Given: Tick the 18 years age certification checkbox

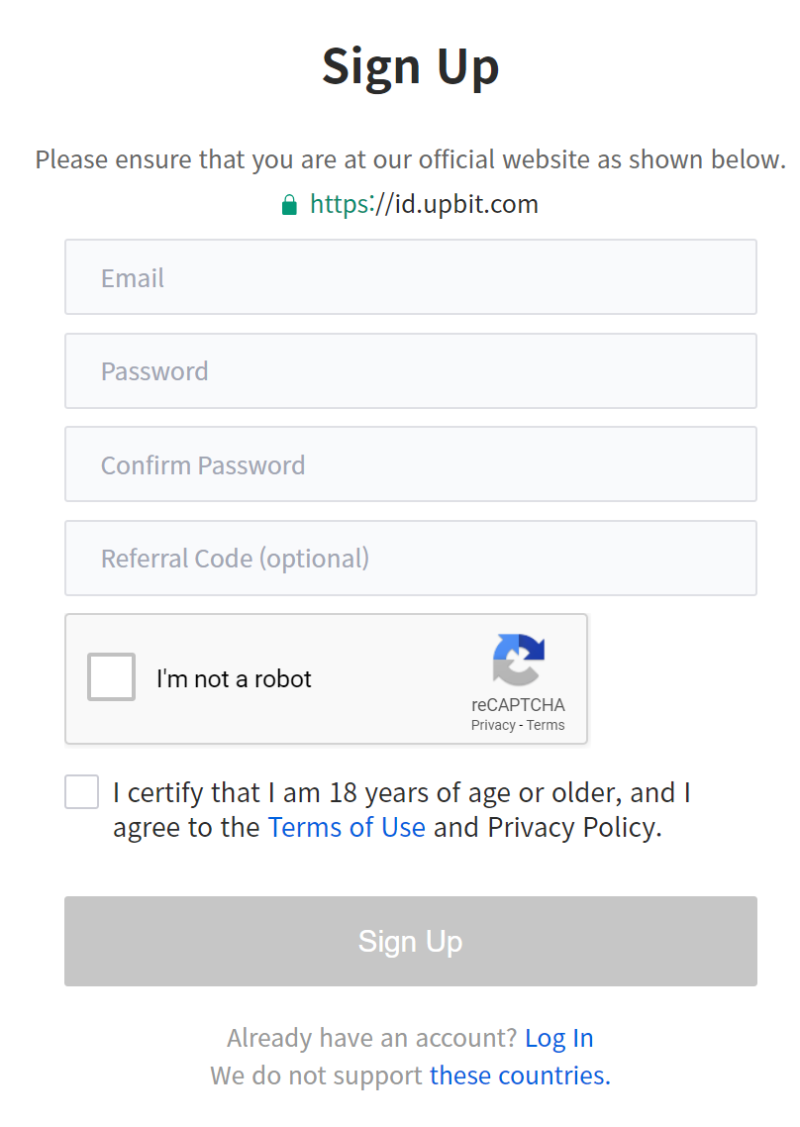Looking at the screenshot, I should pos(82,792).
